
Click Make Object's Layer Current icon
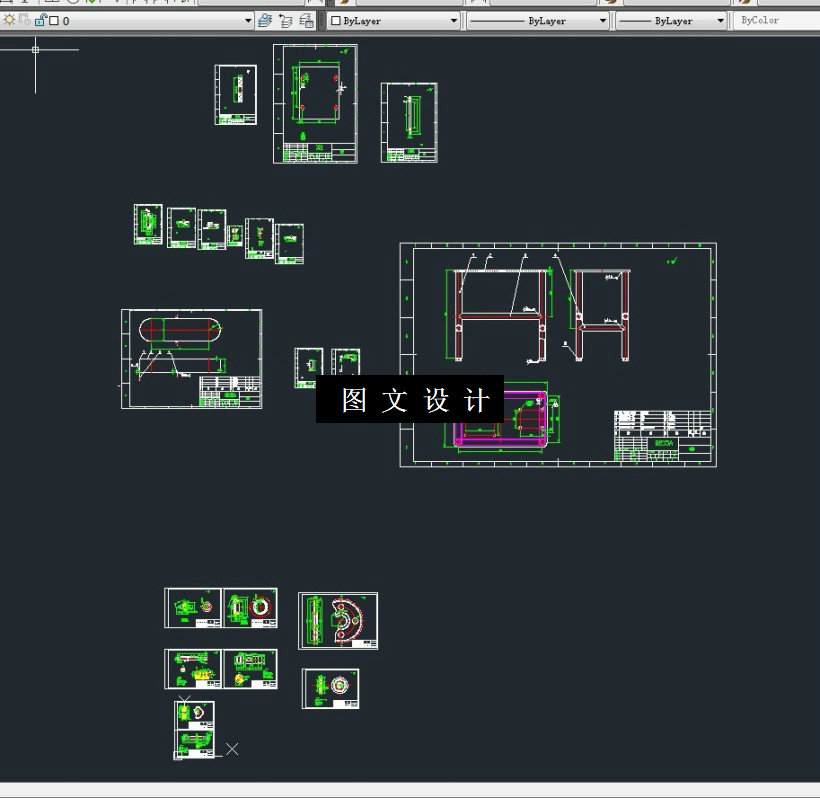pos(265,21)
